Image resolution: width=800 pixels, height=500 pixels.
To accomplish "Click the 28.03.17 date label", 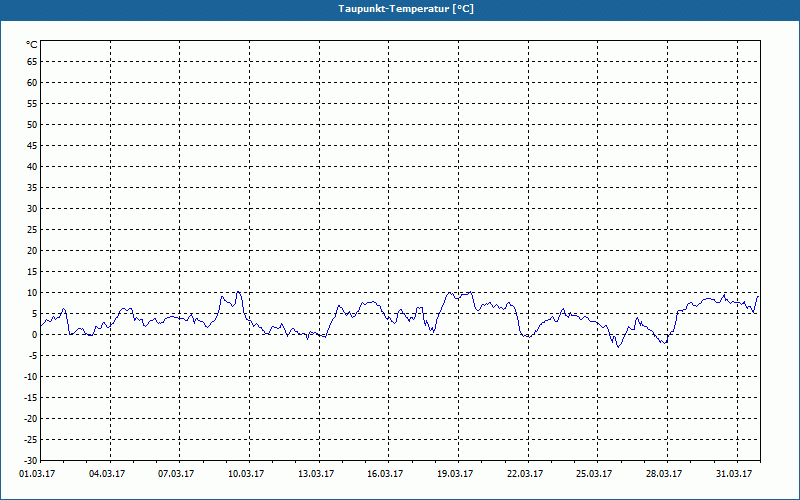I will click(664, 474).
